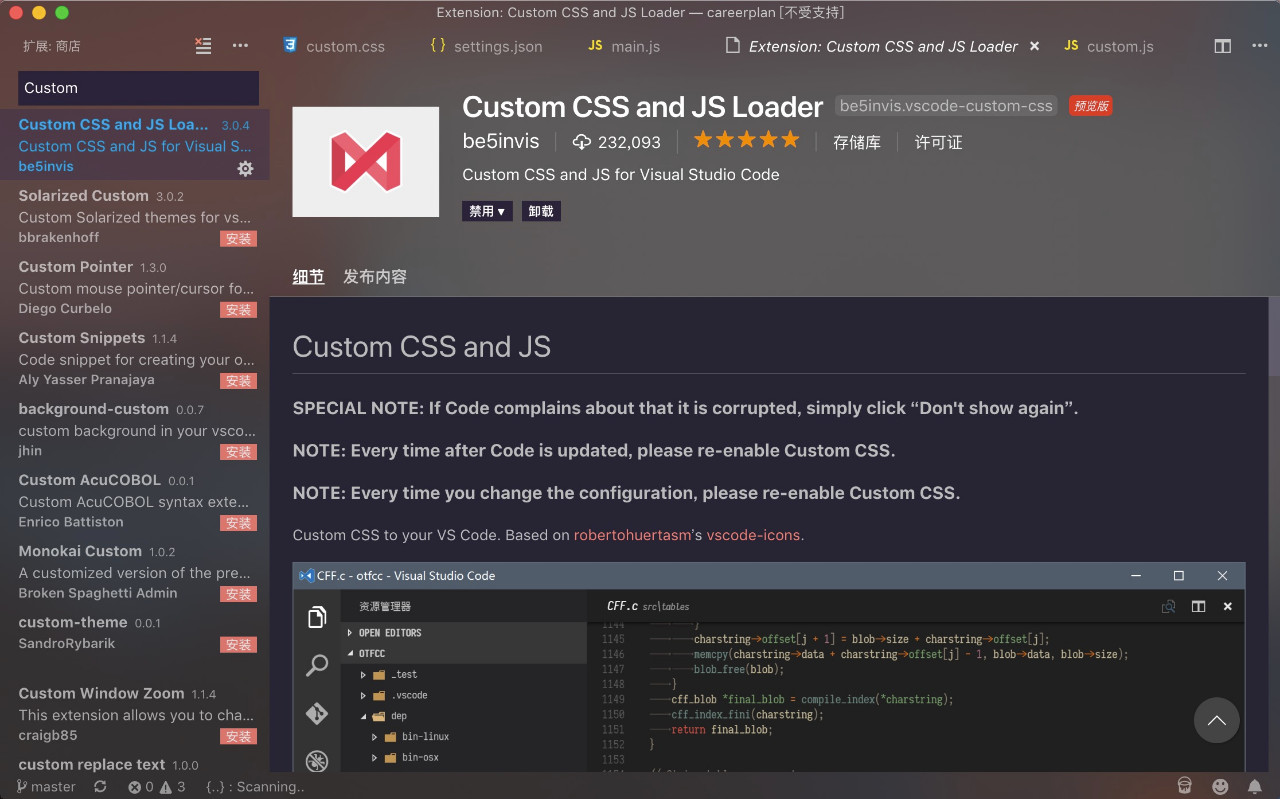The width and height of the screenshot is (1280, 799).
Task: Click the be5invis.vscode-custom-css identifier badge
Action: (946, 105)
